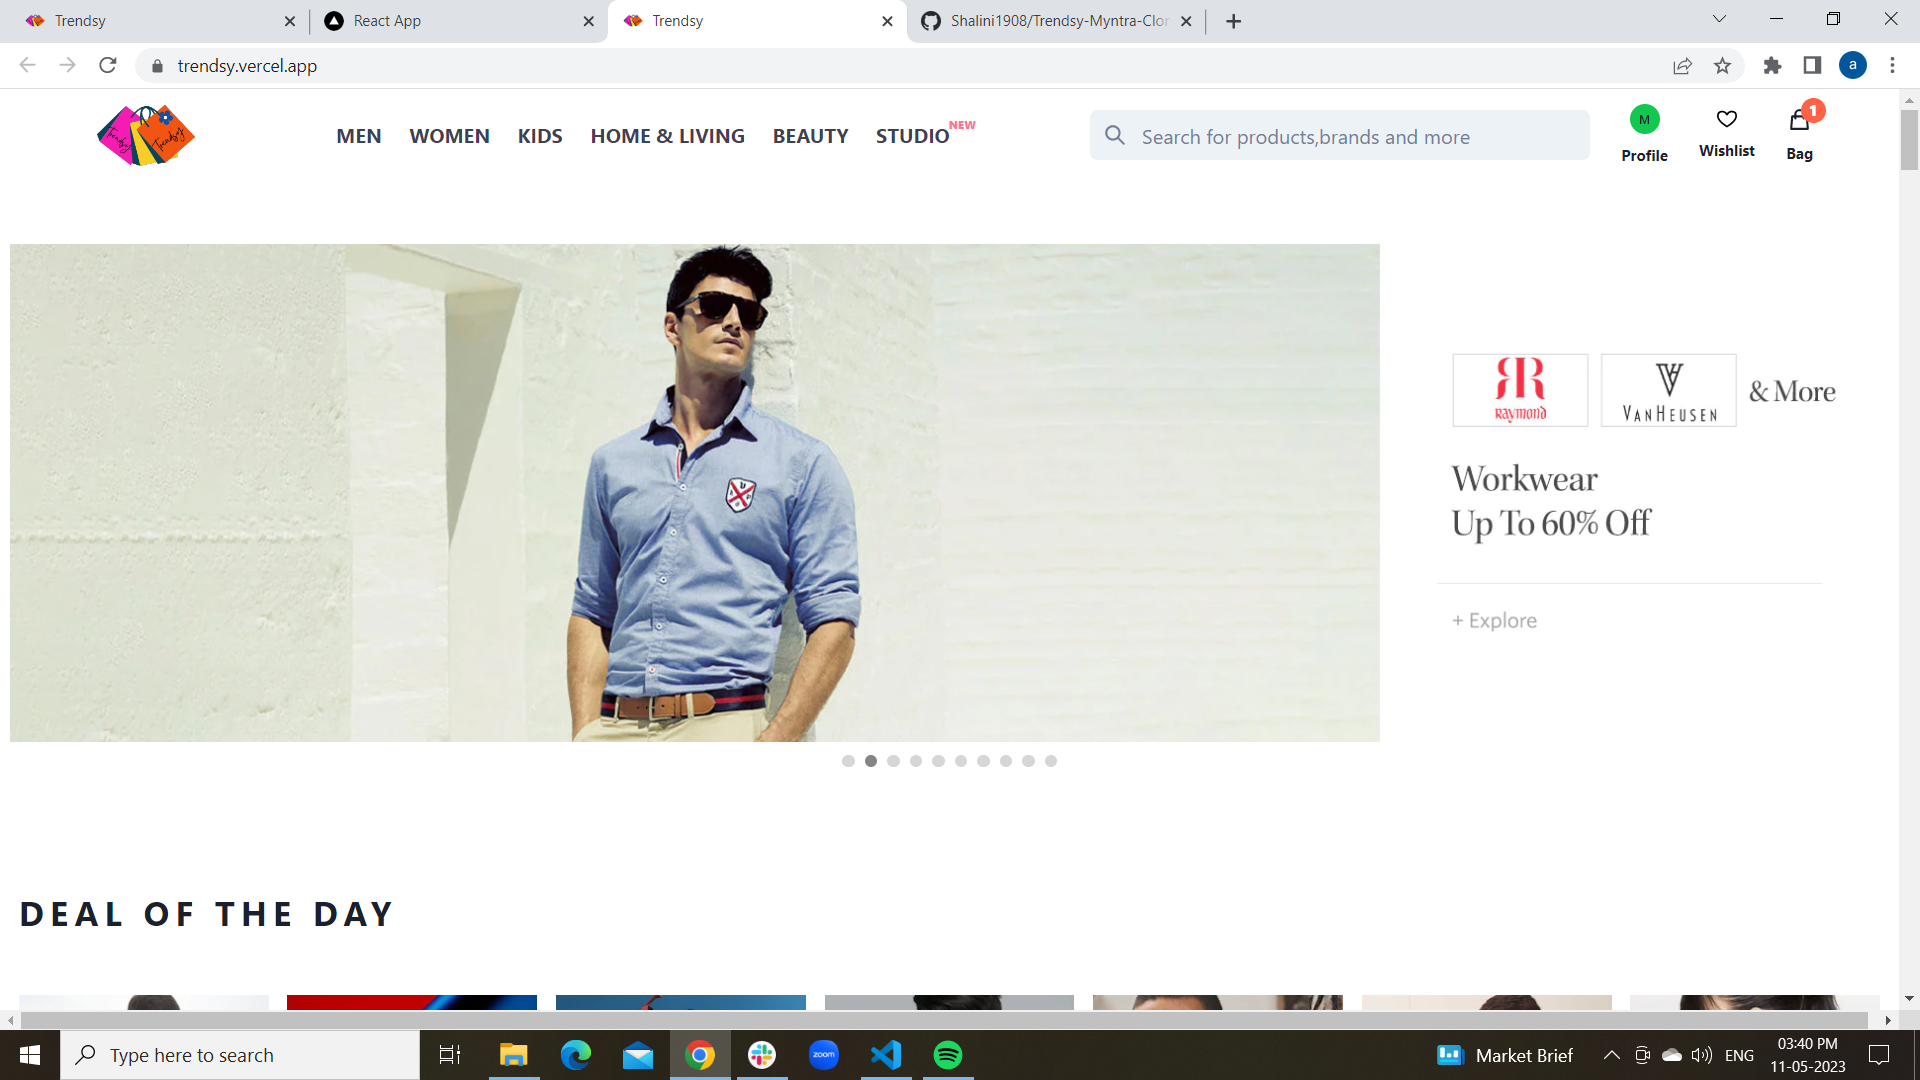Screen dimensions: 1920x1080
Task: Select the third carousel dot indicator
Action: [893, 761]
